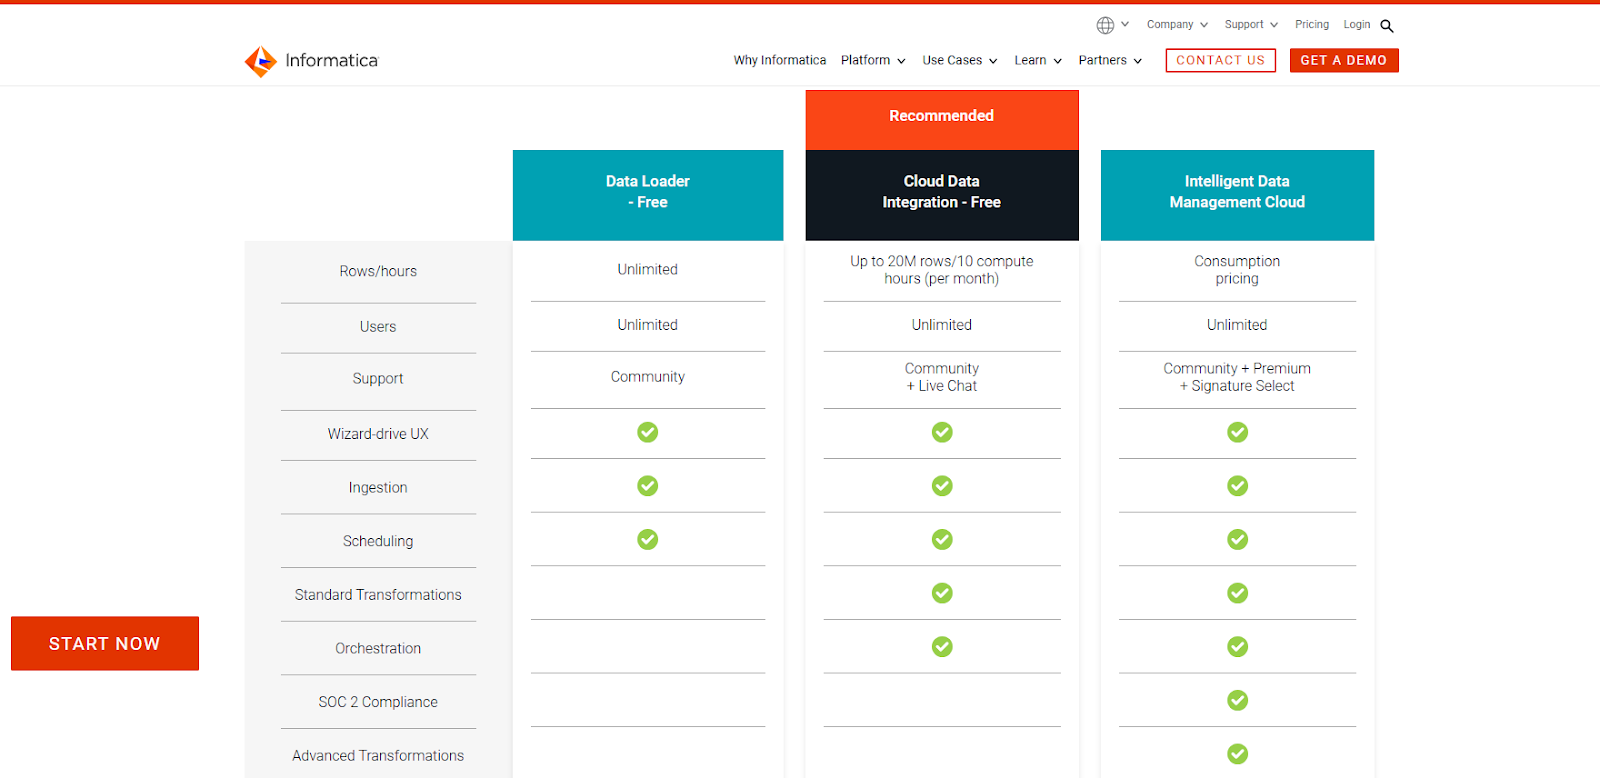The height and width of the screenshot is (778, 1600).
Task: Open Why Informatica page
Action: click(x=780, y=61)
